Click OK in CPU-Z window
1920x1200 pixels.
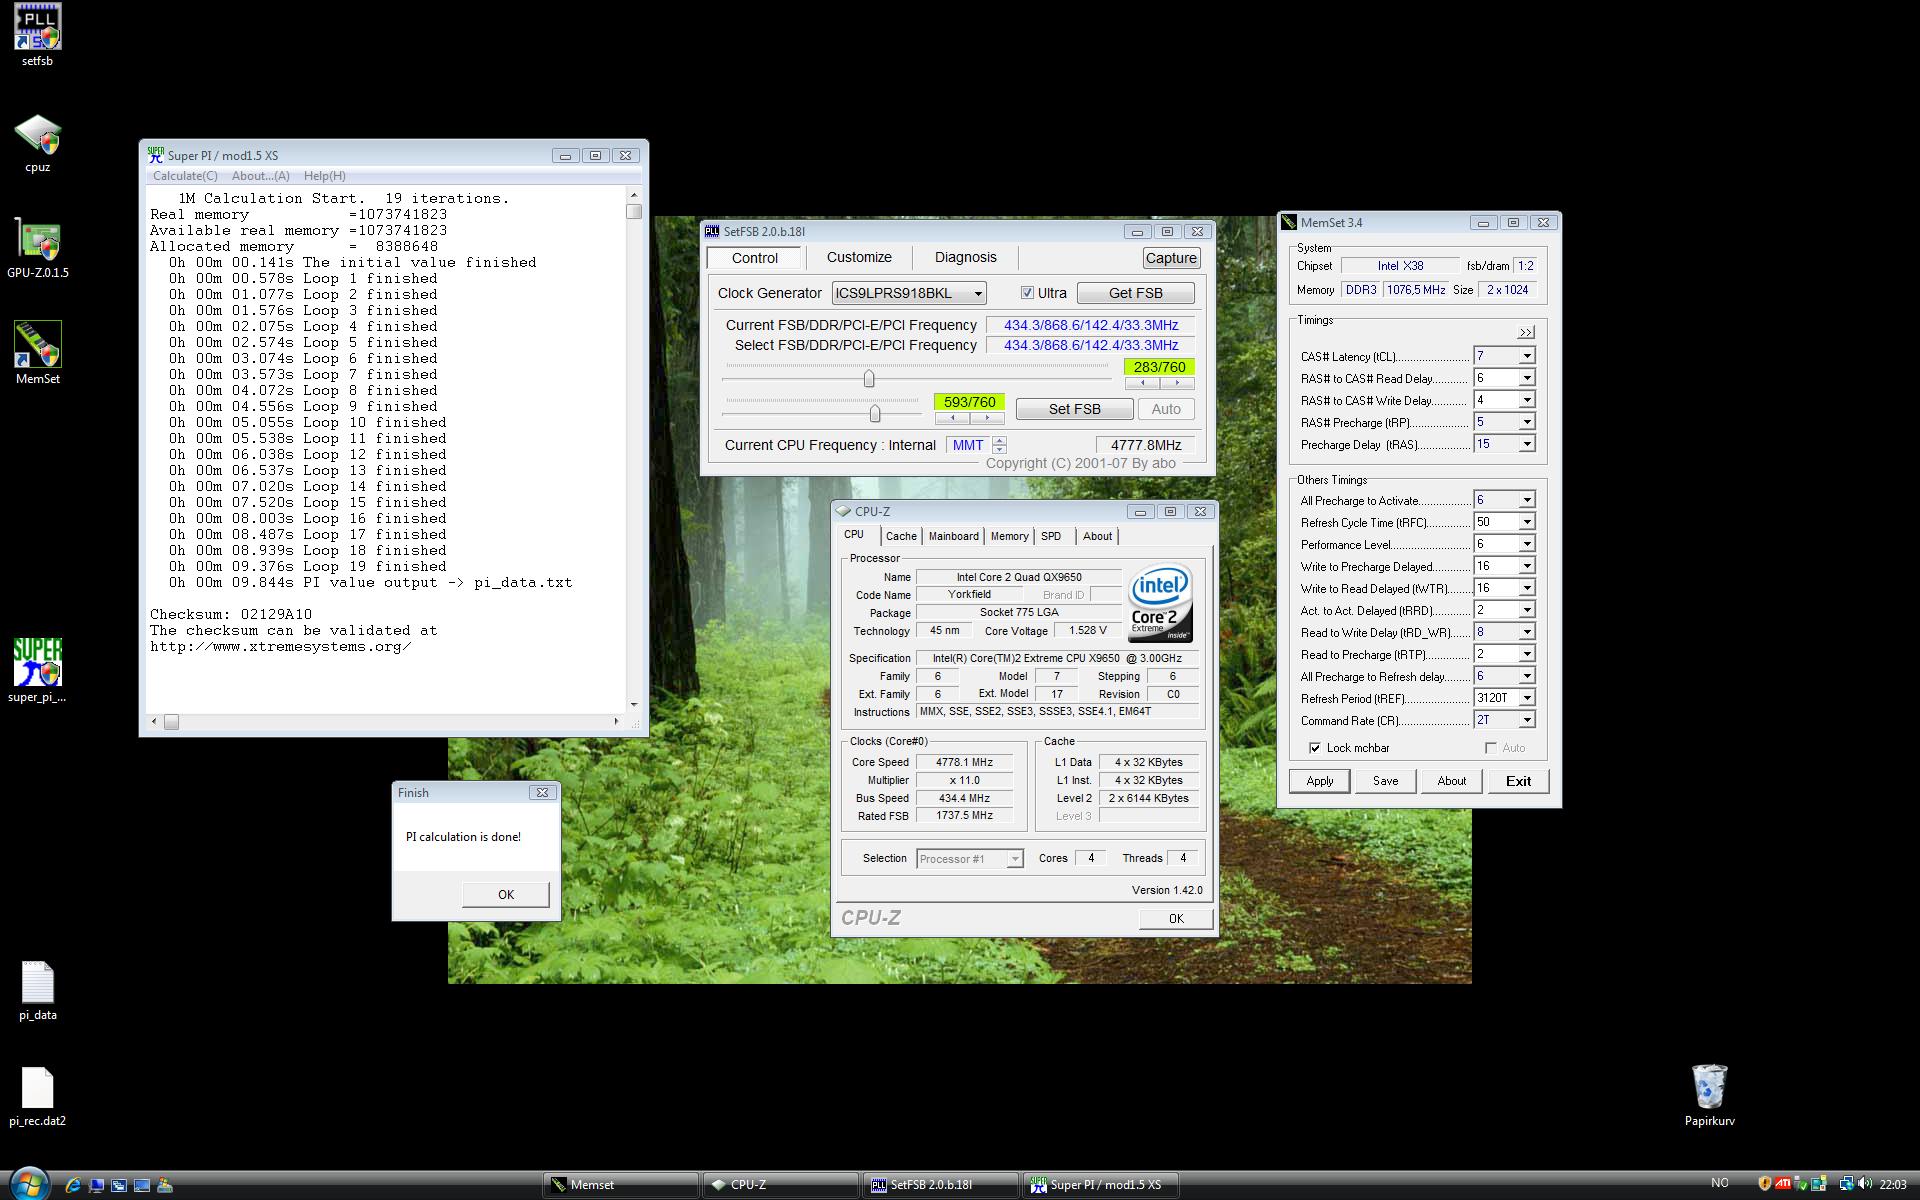1176,918
